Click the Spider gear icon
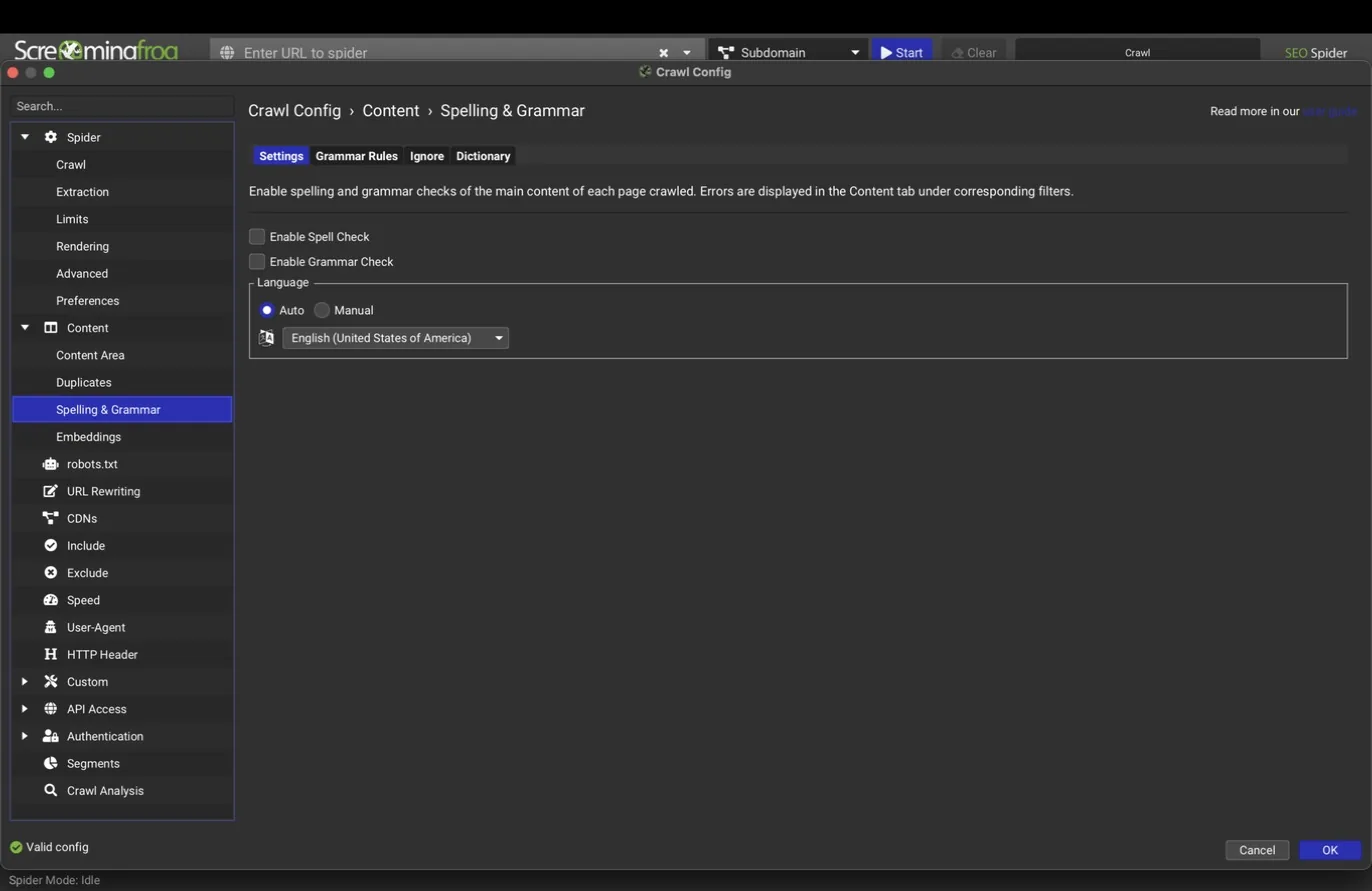The width and height of the screenshot is (1372, 891). [x=51, y=137]
